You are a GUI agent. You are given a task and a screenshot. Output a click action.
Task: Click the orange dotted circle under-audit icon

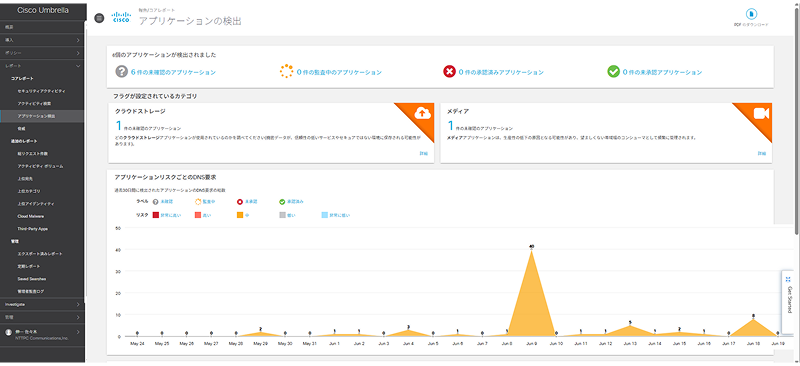(x=287, y=71)
